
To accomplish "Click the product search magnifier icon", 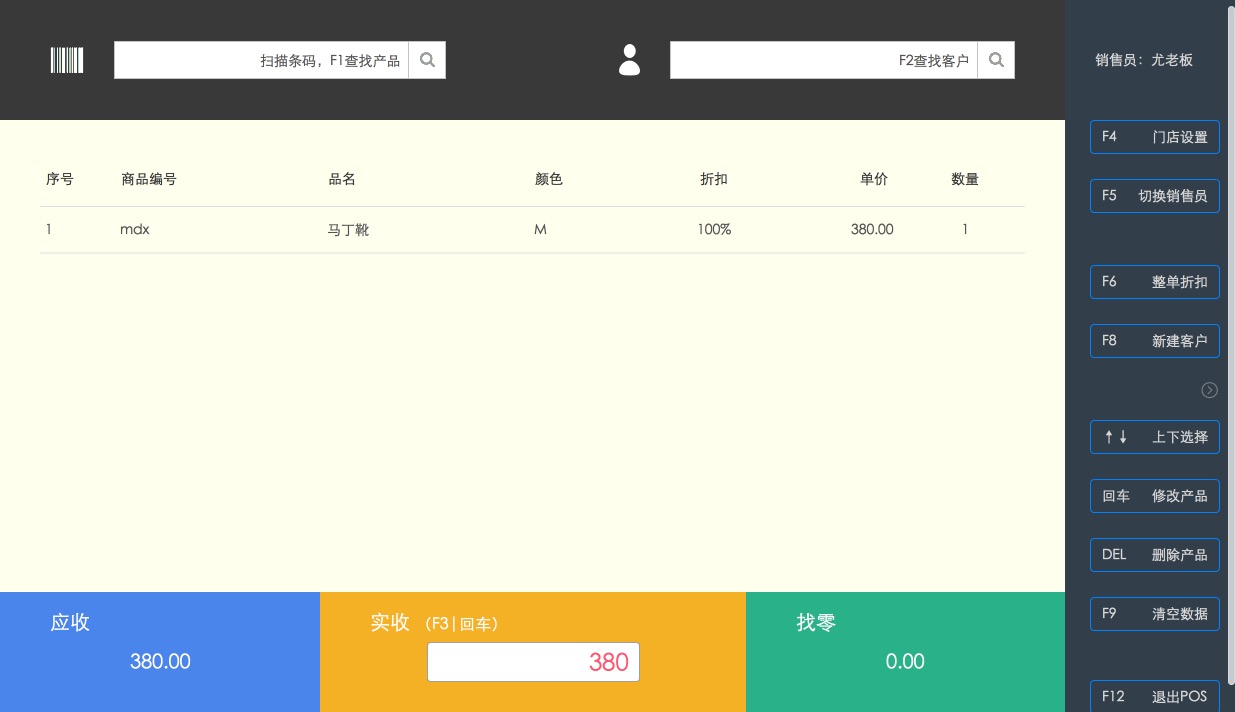I will [x=427, y=60].
